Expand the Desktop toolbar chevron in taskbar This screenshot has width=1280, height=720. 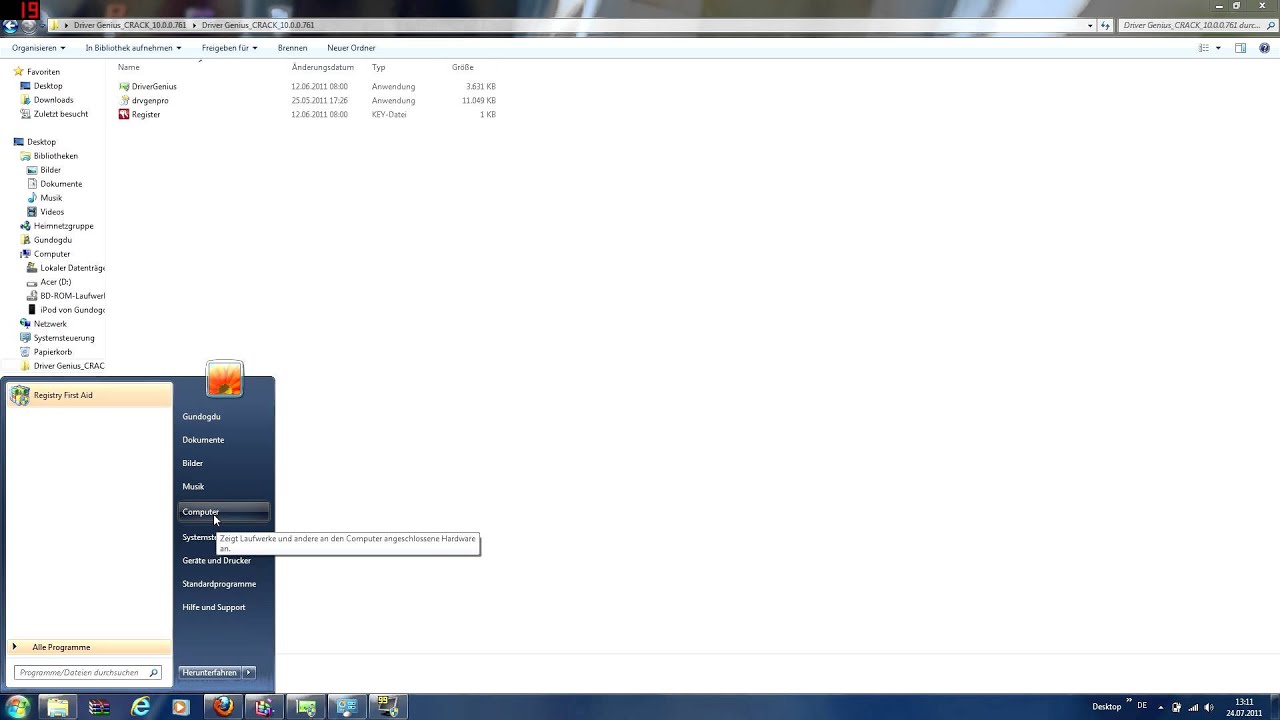[1130, 702]
